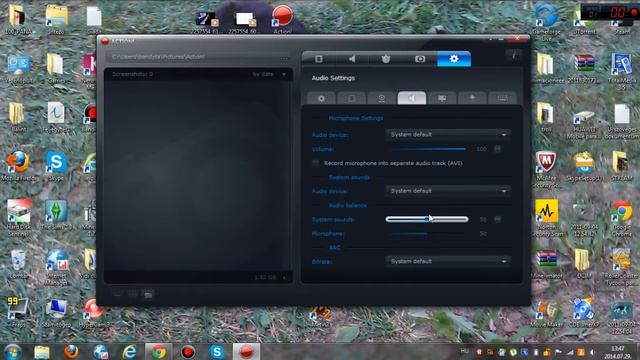Image resolution: width=640 pixels, height=360 pixels.
Task: Expand the AAC Bitrate dropdown
Action: pyautogui.click(x=448, y=261)
